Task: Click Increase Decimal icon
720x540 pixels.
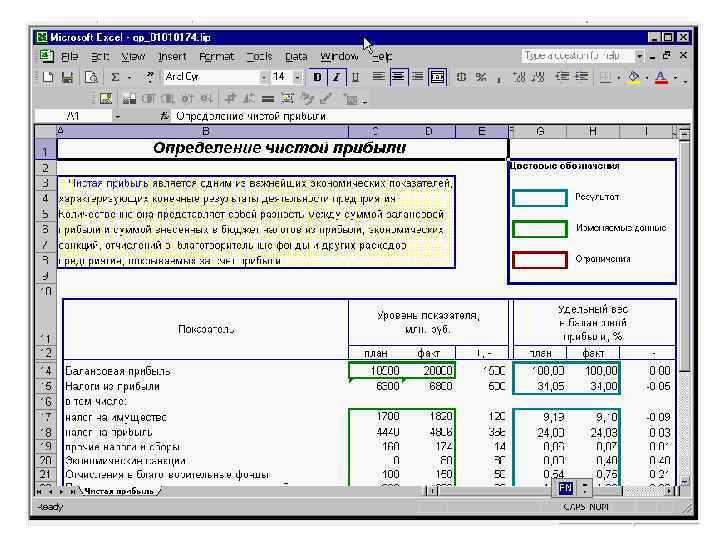Action: (x=519, y=77)
